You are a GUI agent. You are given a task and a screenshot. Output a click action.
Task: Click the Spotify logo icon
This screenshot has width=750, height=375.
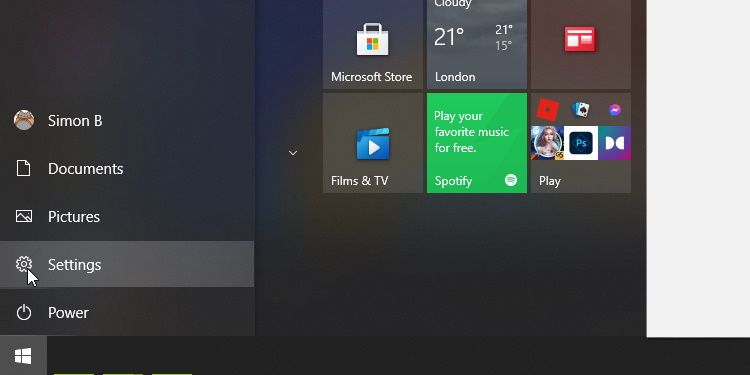(511, 180)
